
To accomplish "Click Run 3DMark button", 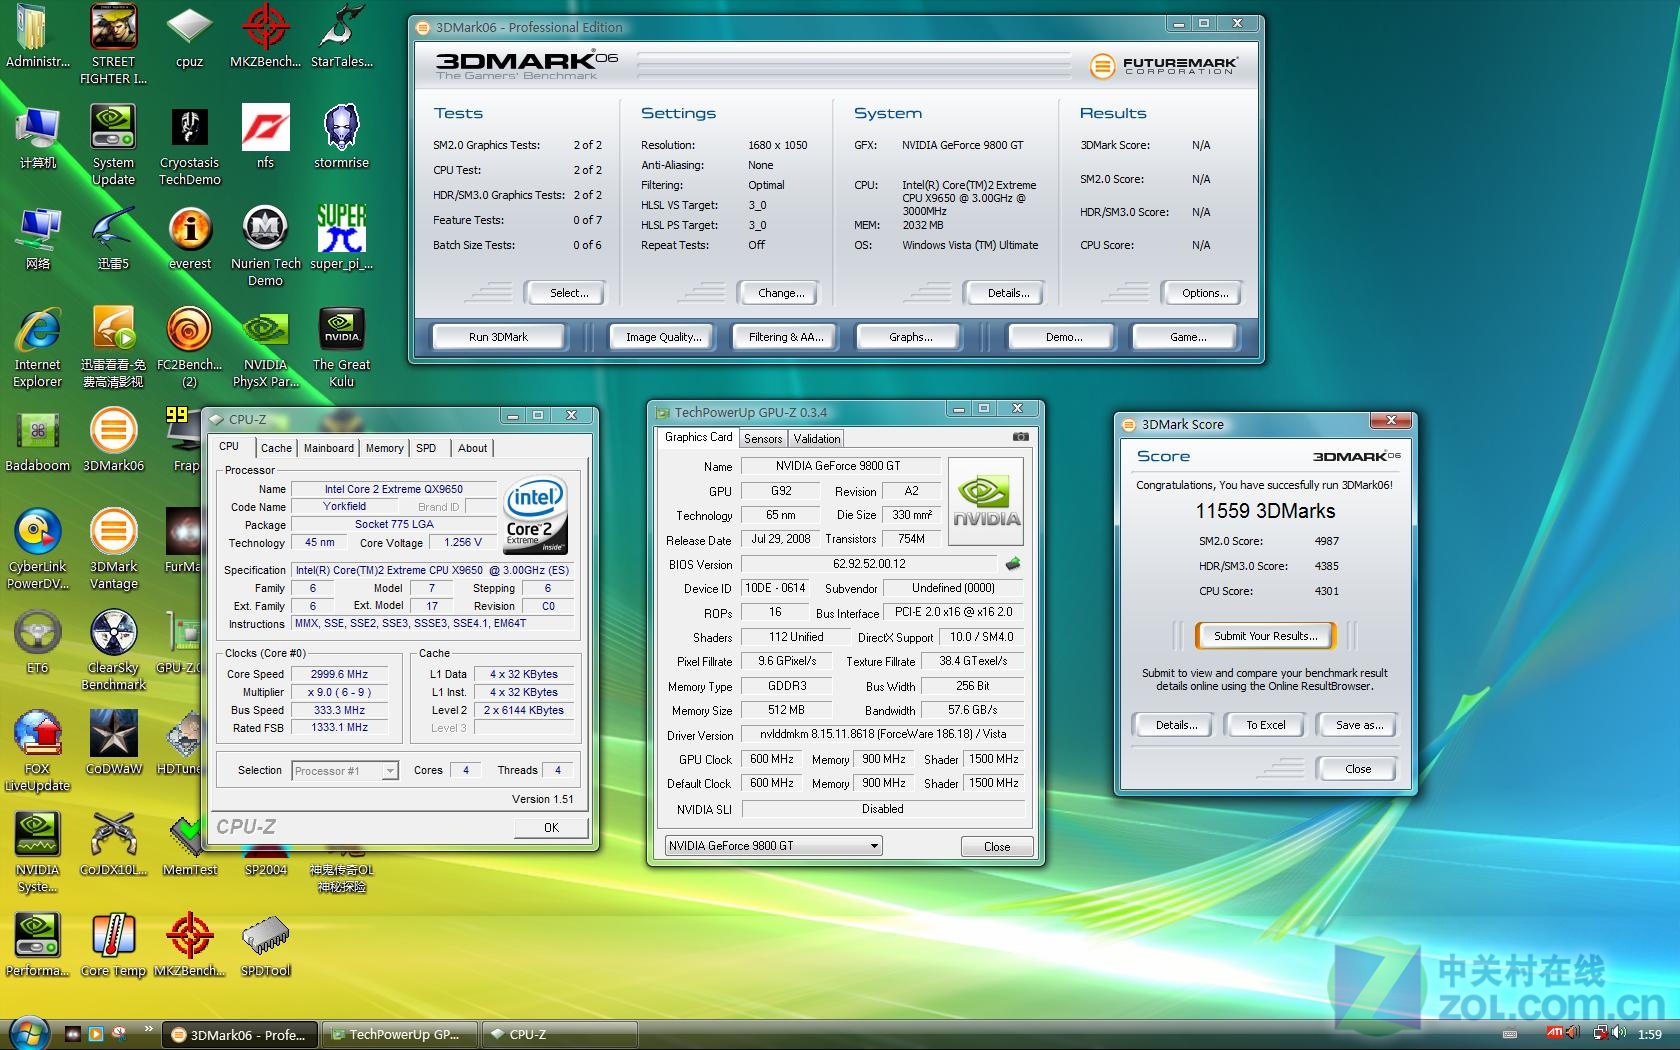I will (x=498, y=337).
